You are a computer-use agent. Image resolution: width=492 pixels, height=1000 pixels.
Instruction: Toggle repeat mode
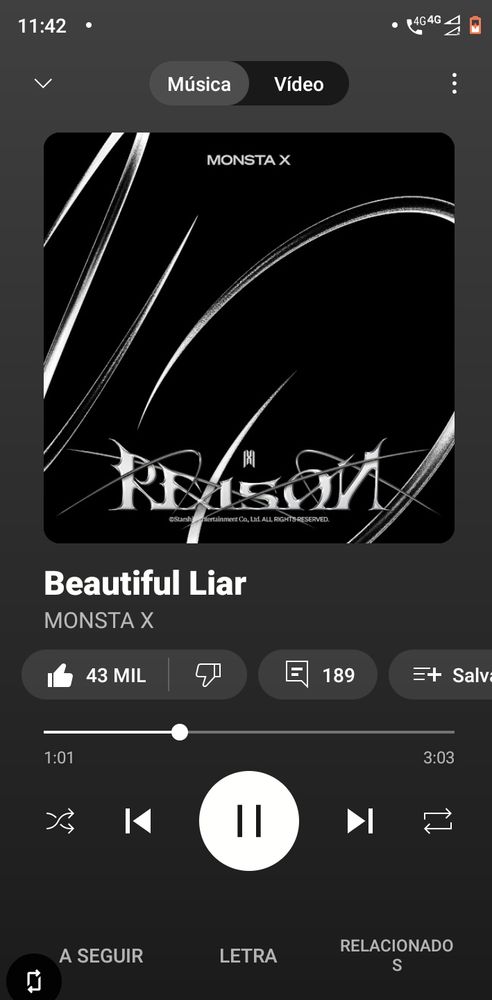(438, 821)
